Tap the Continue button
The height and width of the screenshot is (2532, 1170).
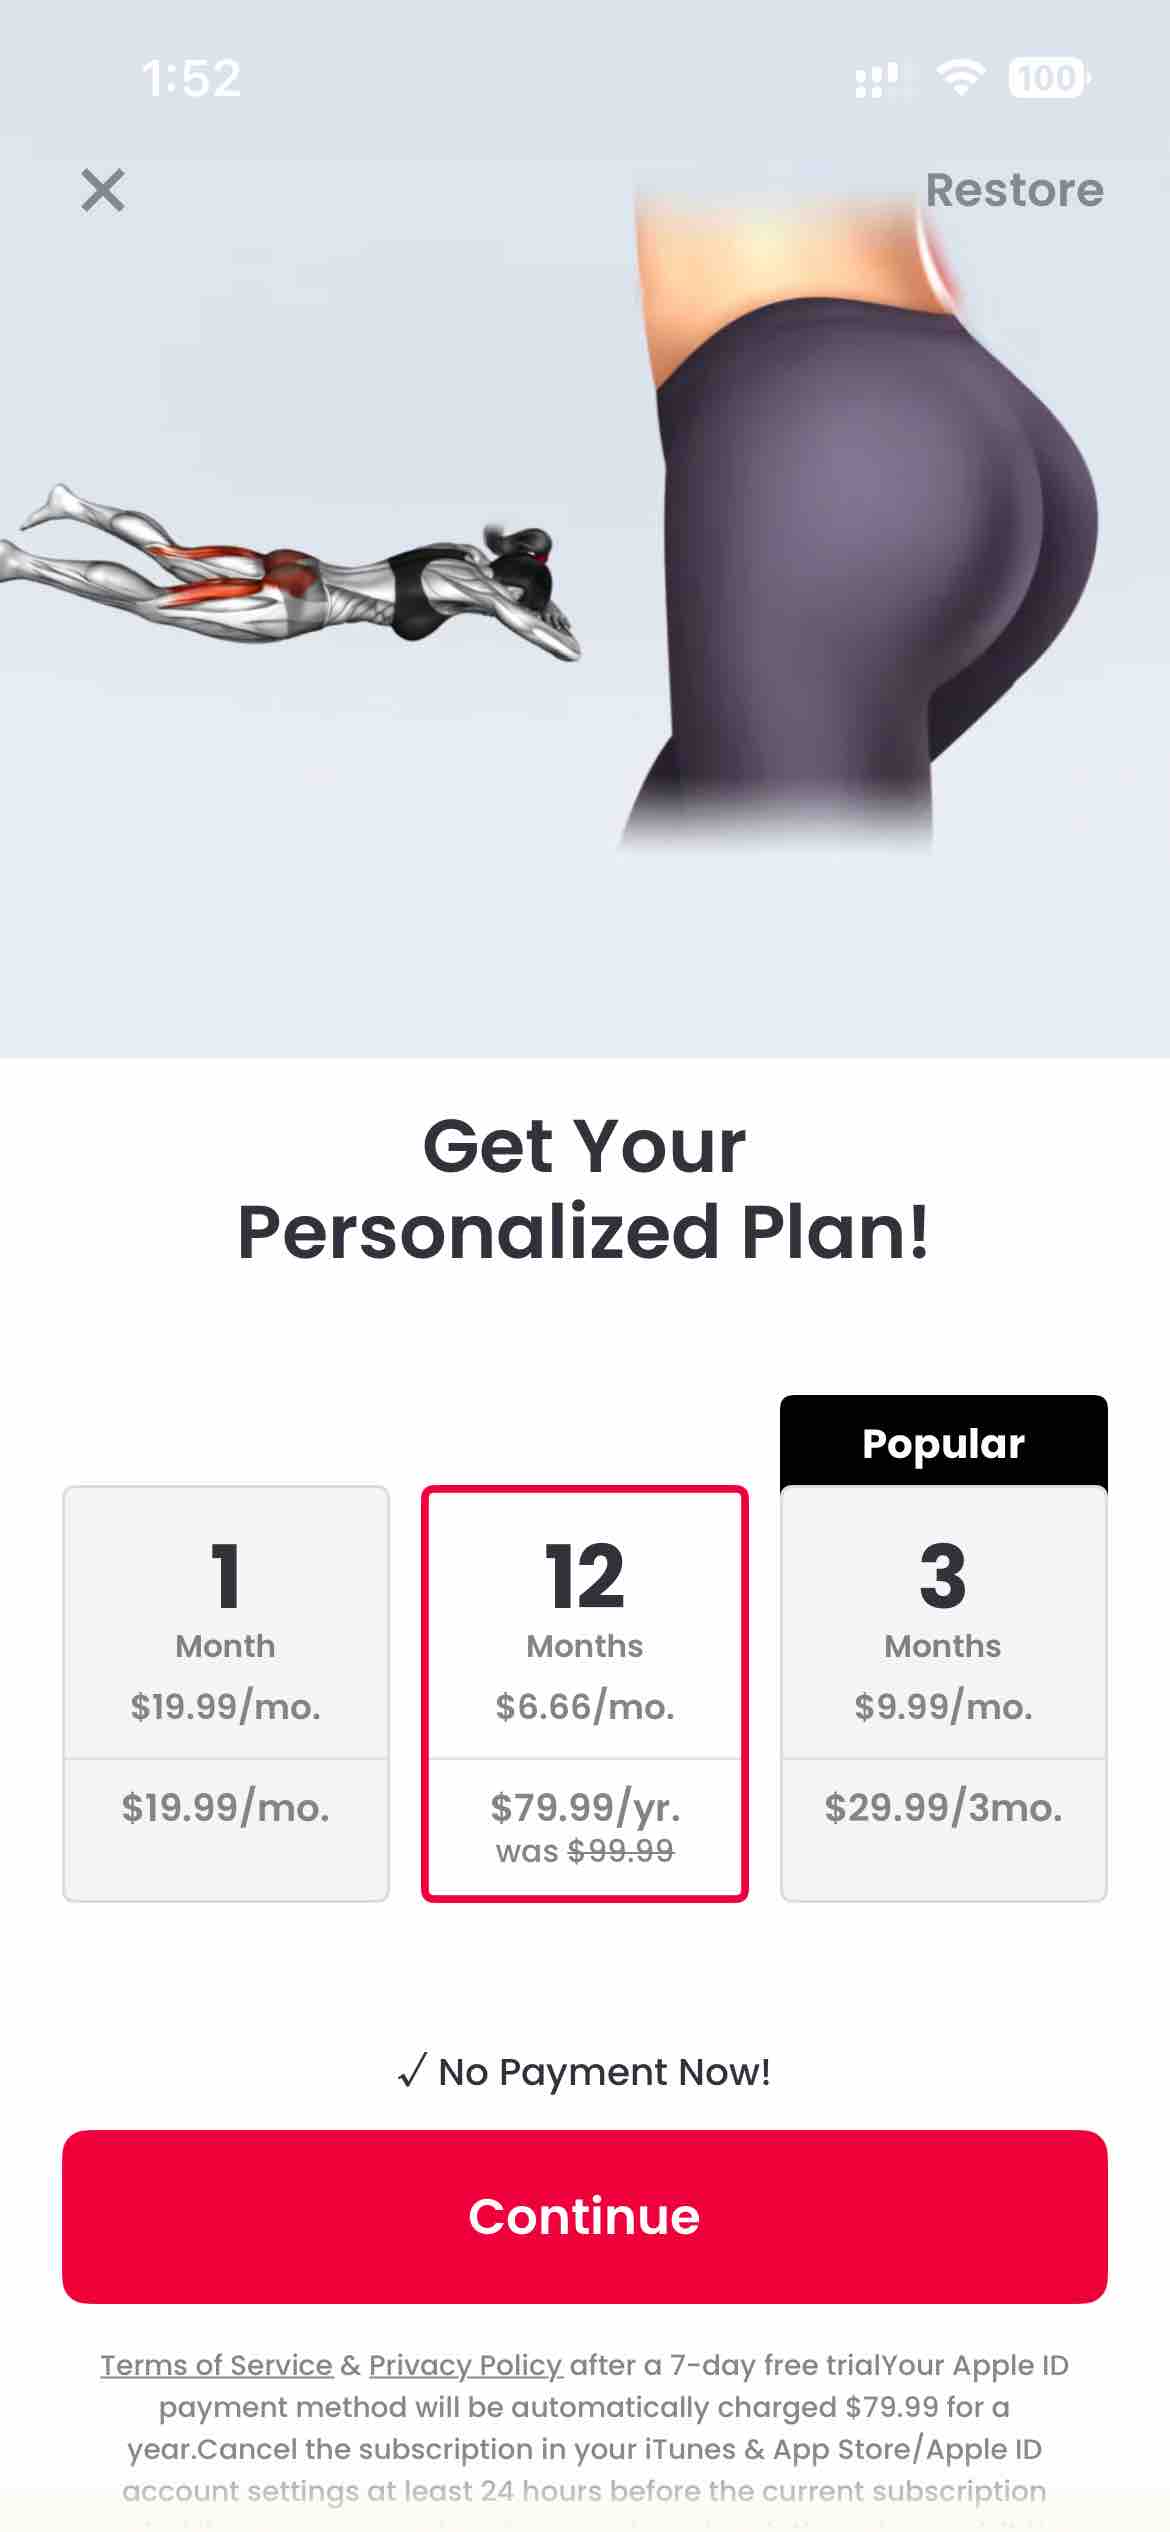[585, 2216]
